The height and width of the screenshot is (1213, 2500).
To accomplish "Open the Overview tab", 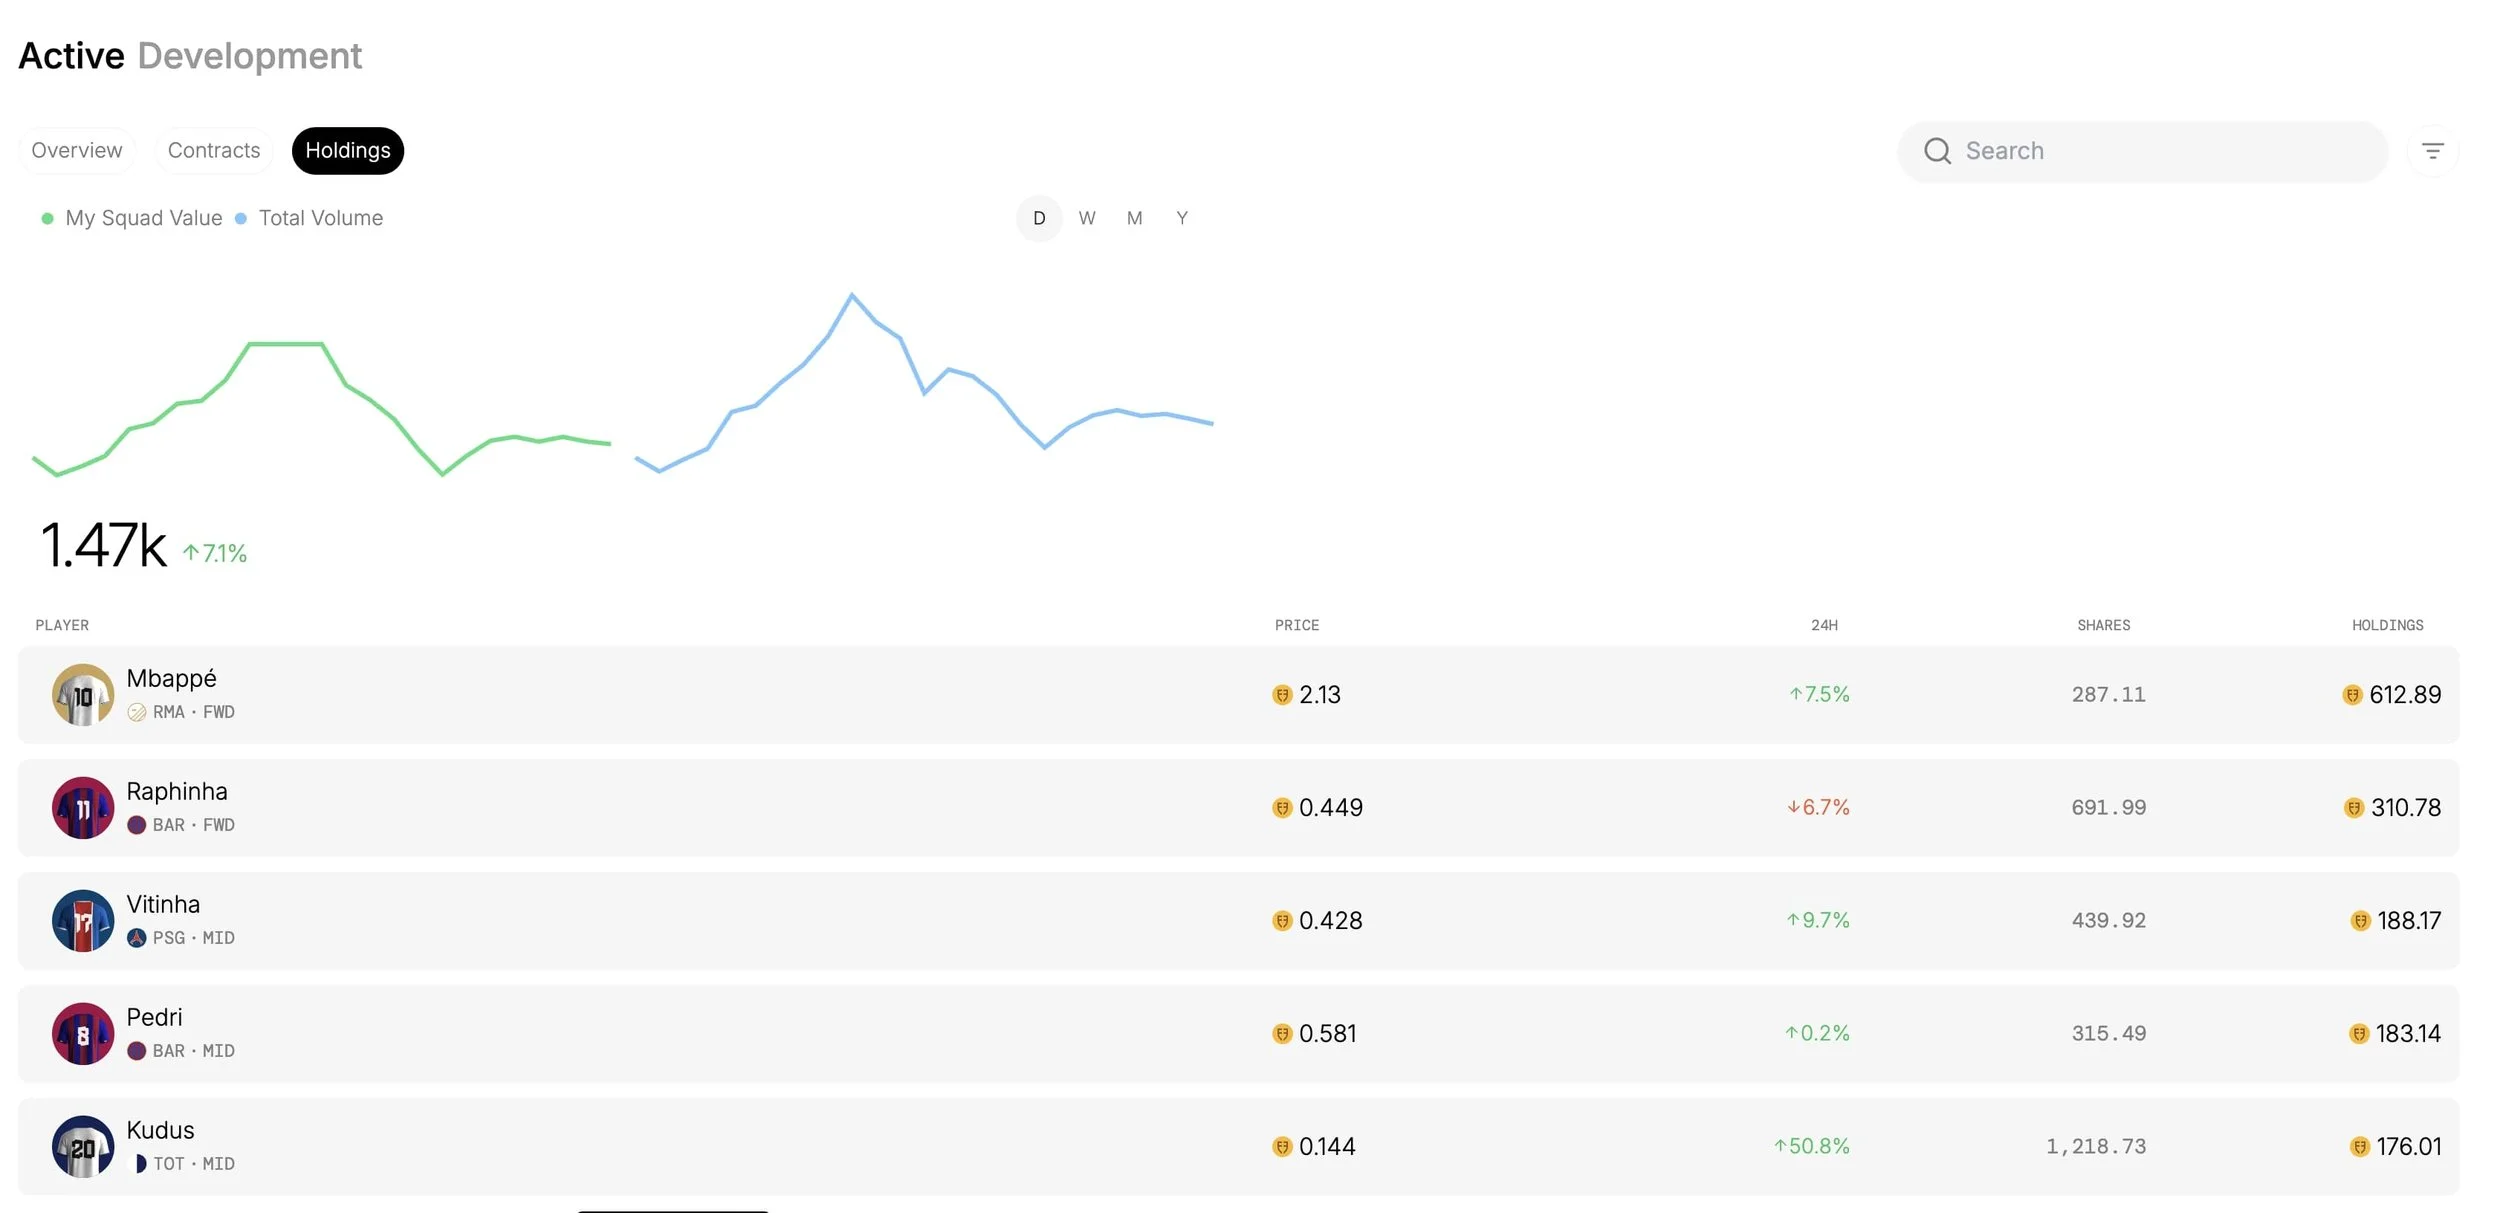I will [77, 151].
